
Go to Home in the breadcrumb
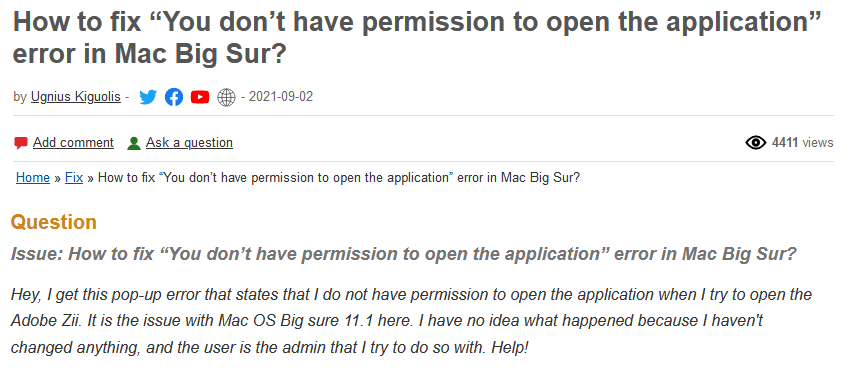pos(33,178)
